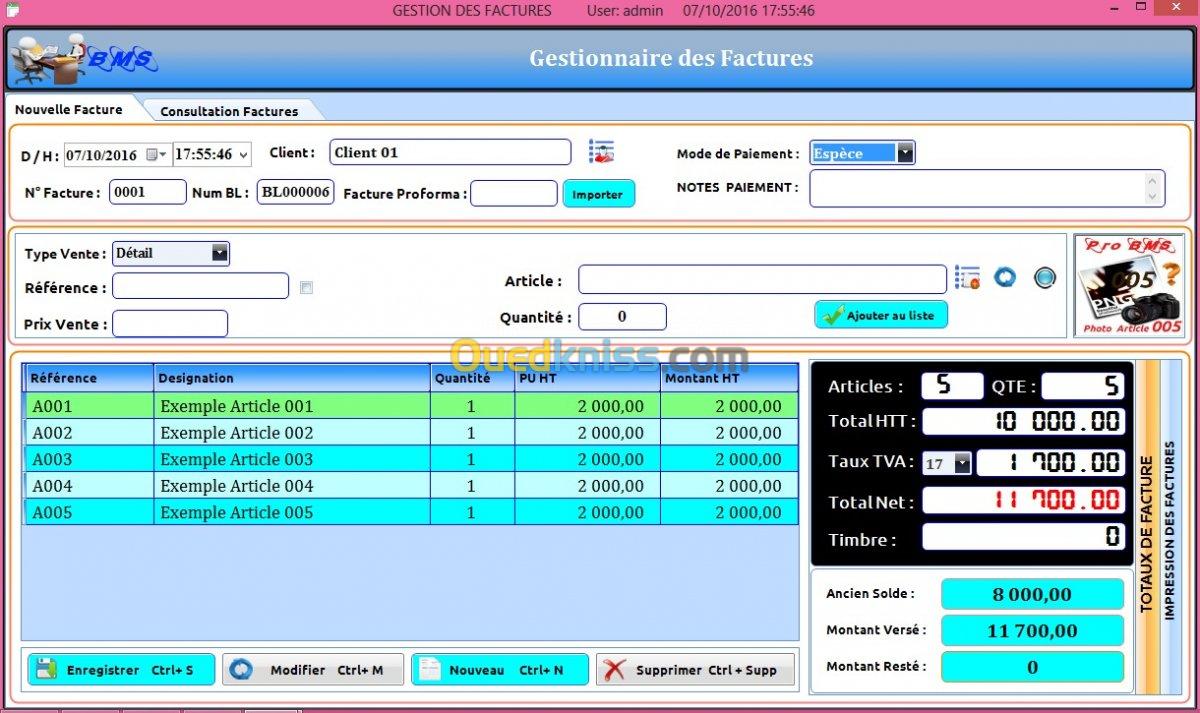This screenshot has height=713, width=1200.
Task: Click the Notes Paiement scrollbar down arrow
Action: 1153,196
